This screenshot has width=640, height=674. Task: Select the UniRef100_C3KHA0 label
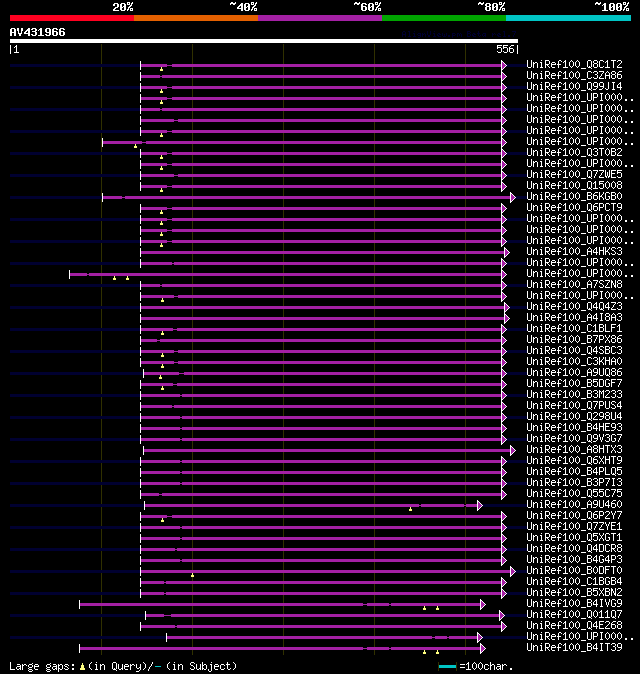pos(574,362)
